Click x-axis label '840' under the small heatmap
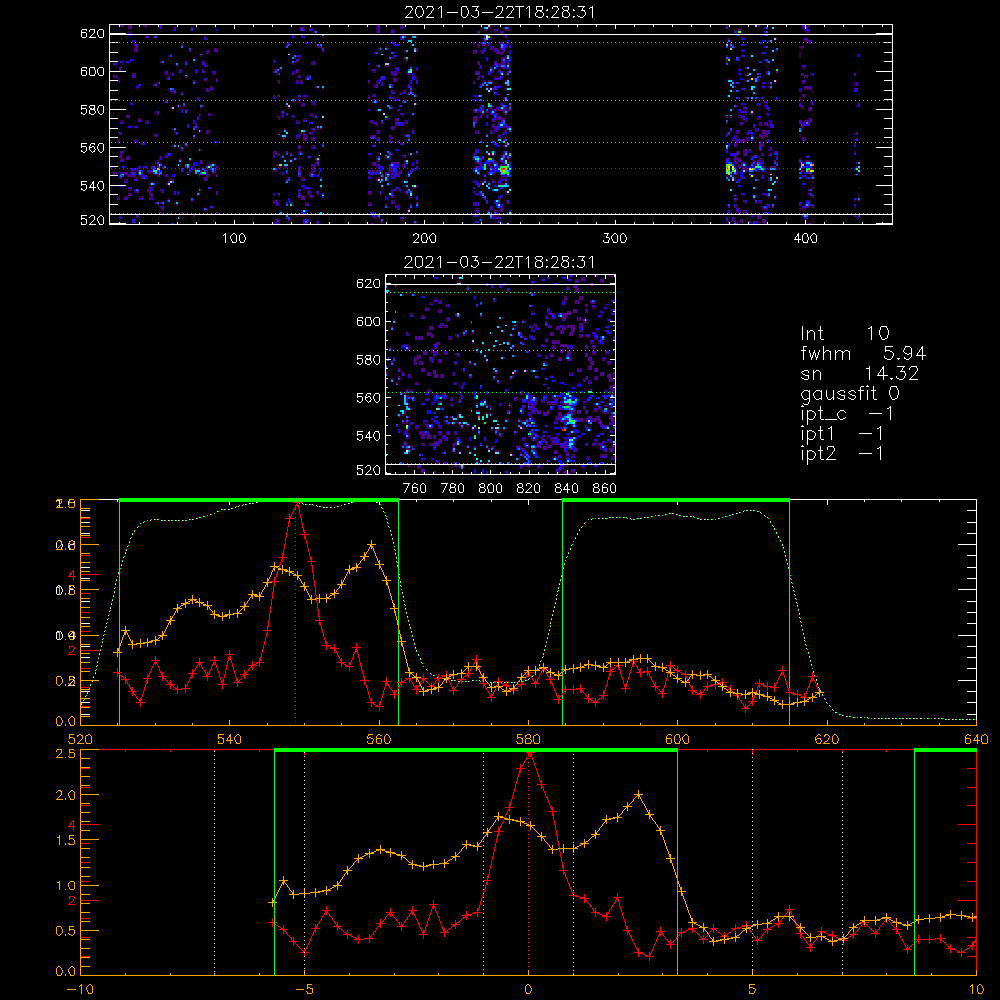Image resolution: width=1000 pixels, height=1000 pixels. pyautogui.click(x=566, y=489)
